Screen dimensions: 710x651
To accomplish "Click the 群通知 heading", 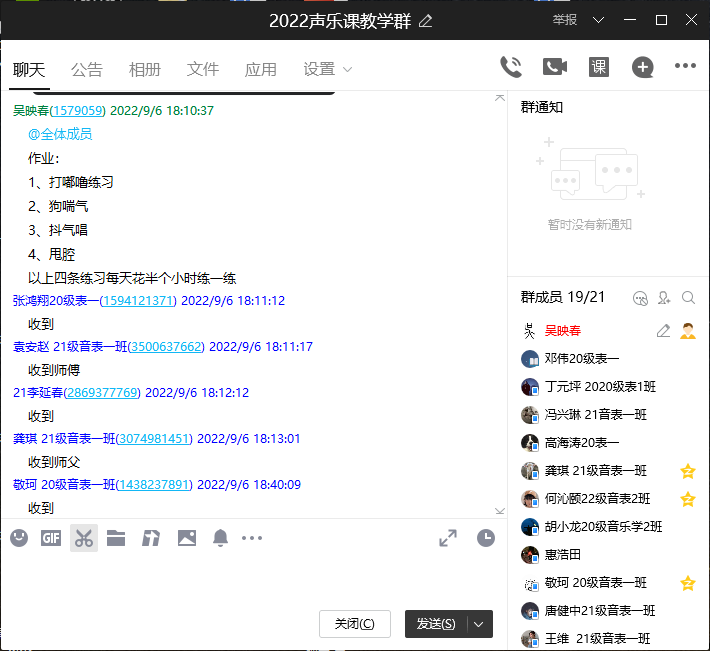I will [x=542, y=108].
